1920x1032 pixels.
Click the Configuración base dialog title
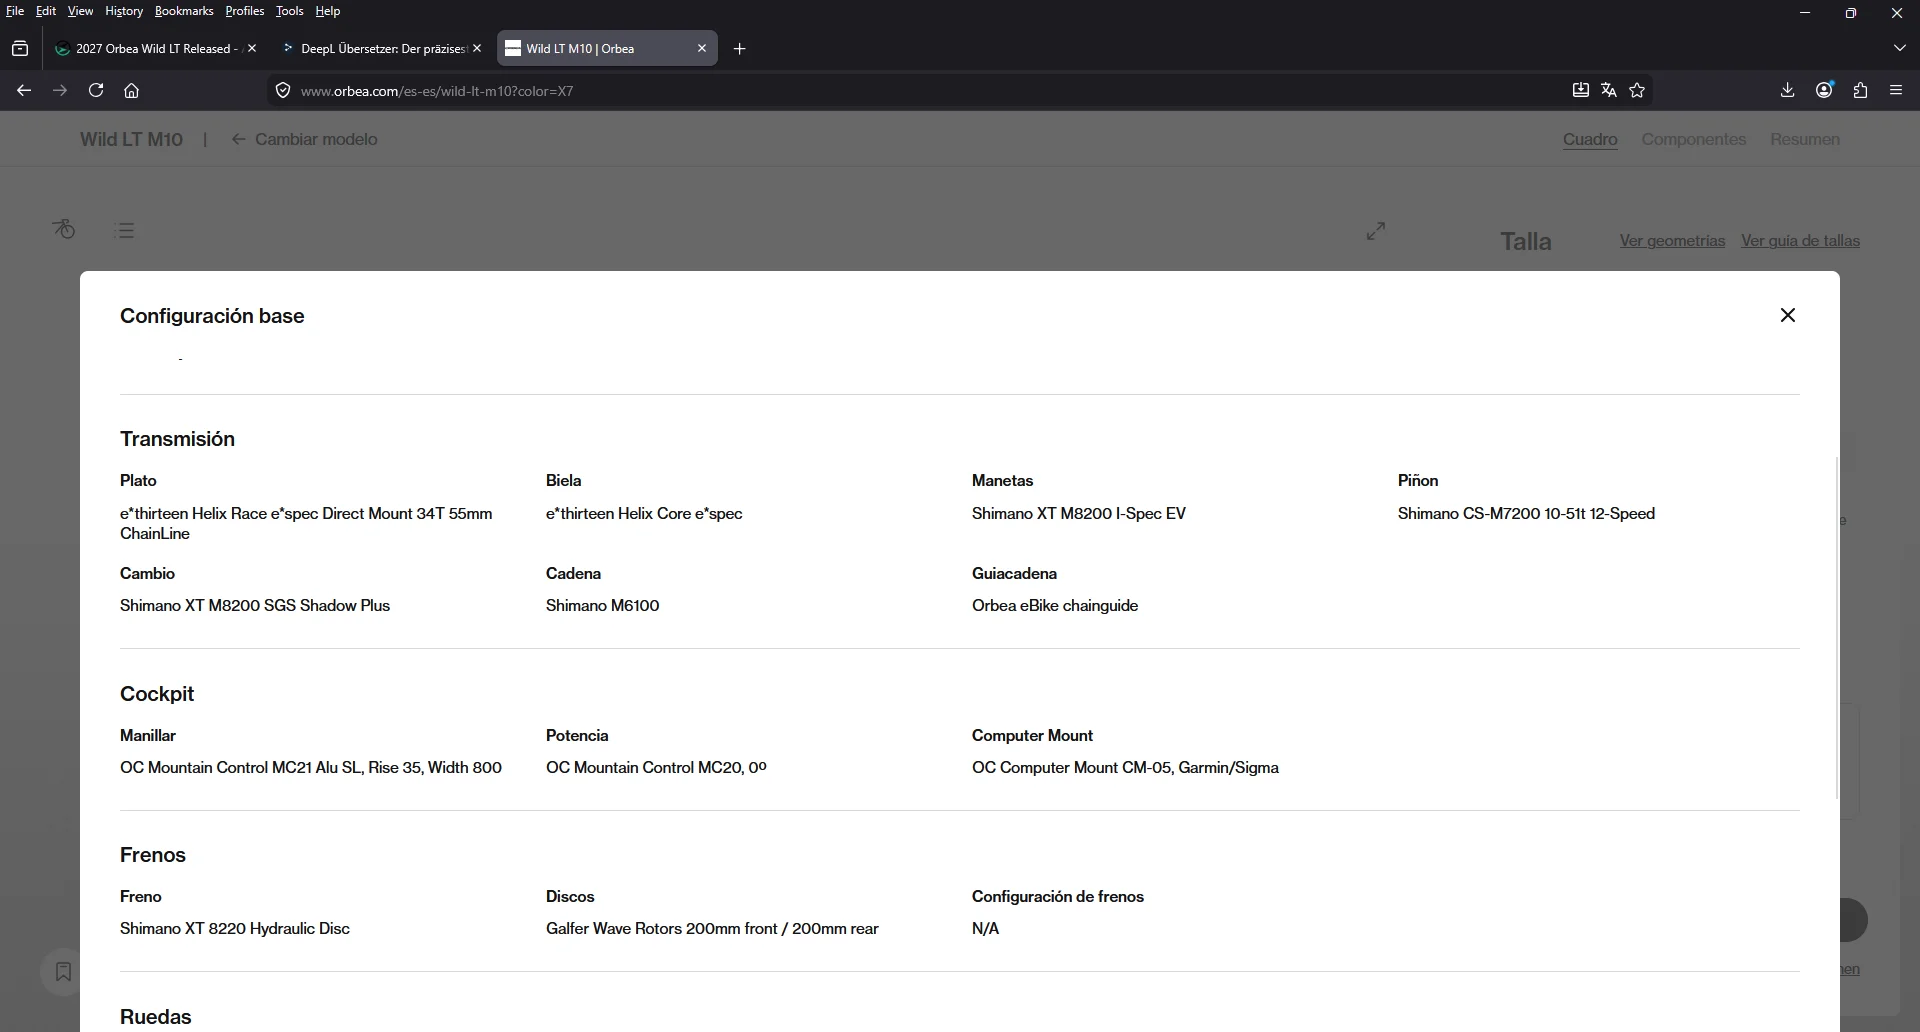pyautogui.click(x=212, y=316)
